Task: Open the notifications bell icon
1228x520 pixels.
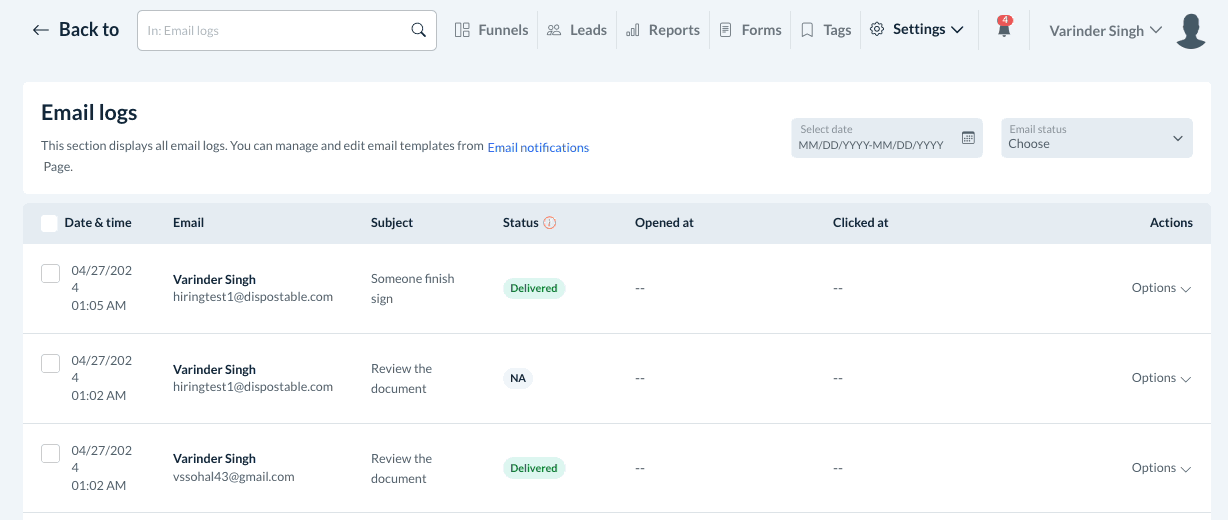Action: [1004, 30]
